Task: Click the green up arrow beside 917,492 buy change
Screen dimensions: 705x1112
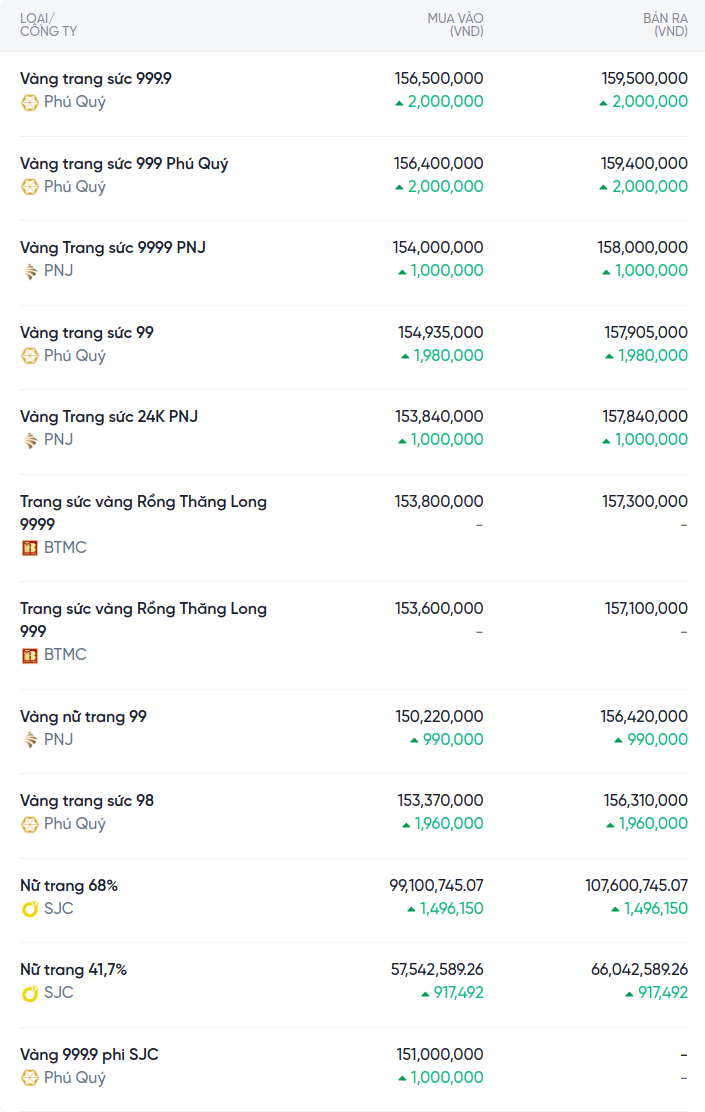Action: 425,994
